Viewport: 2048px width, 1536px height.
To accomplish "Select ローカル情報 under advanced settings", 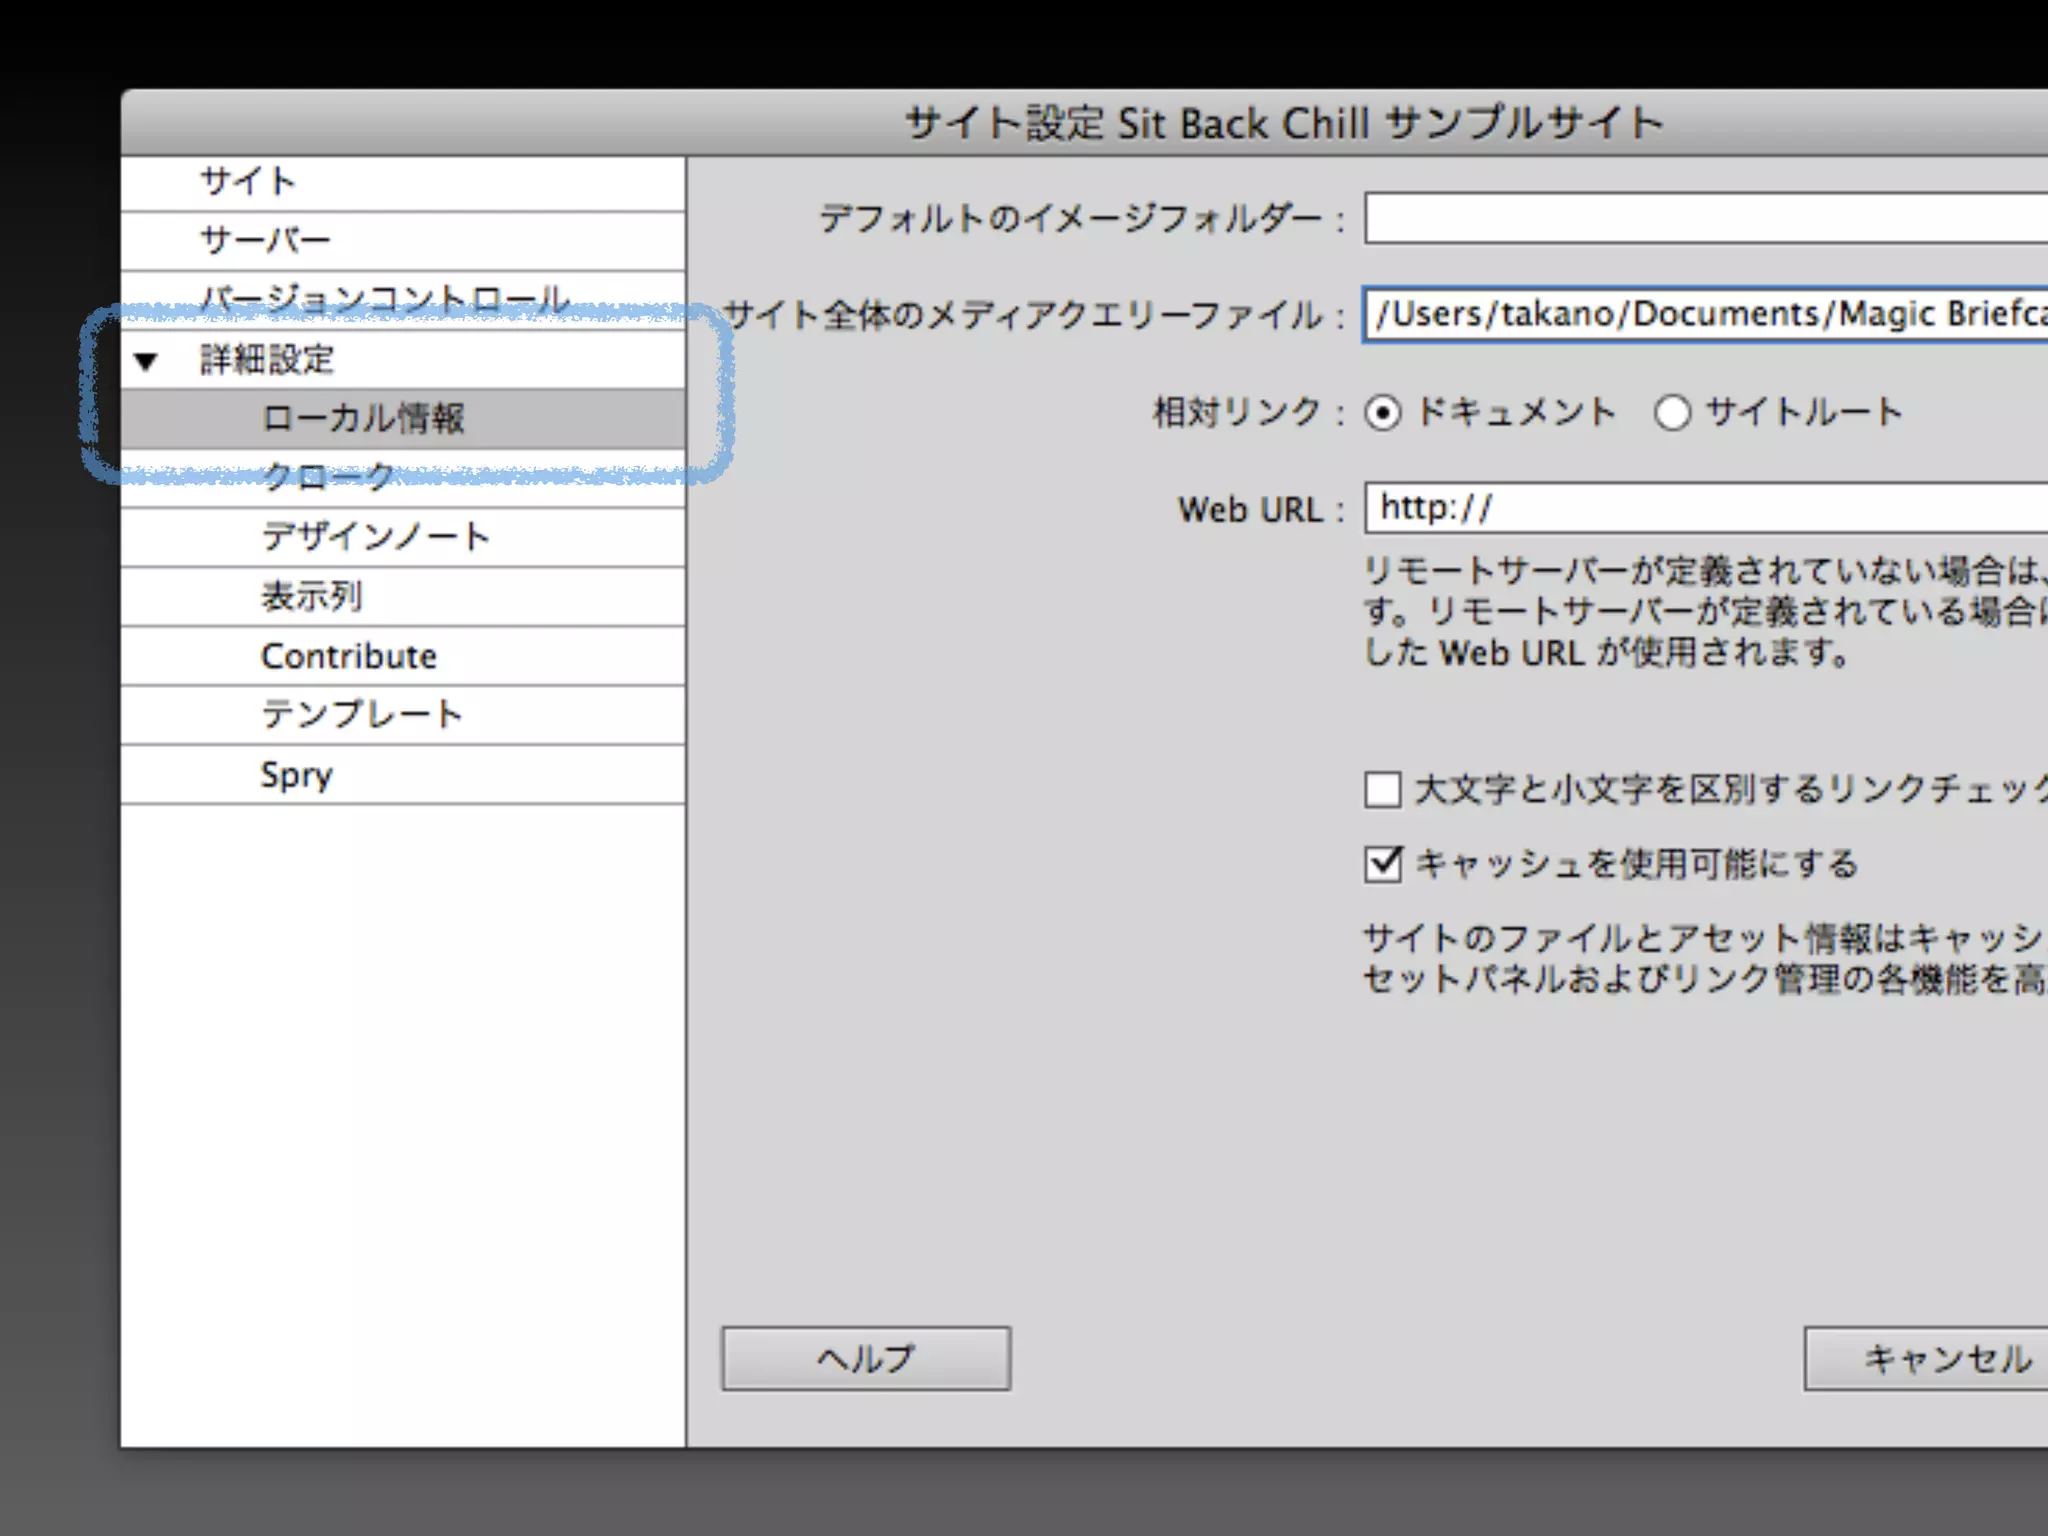I will click(x=363, y=419).
